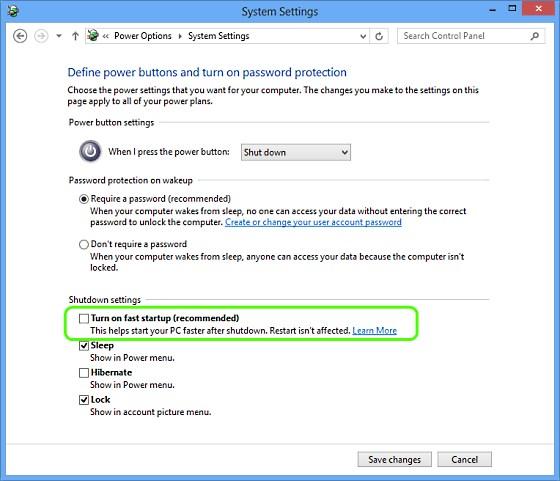Select Don't require a password option
The image size is (560, 481).
(84, 245)
